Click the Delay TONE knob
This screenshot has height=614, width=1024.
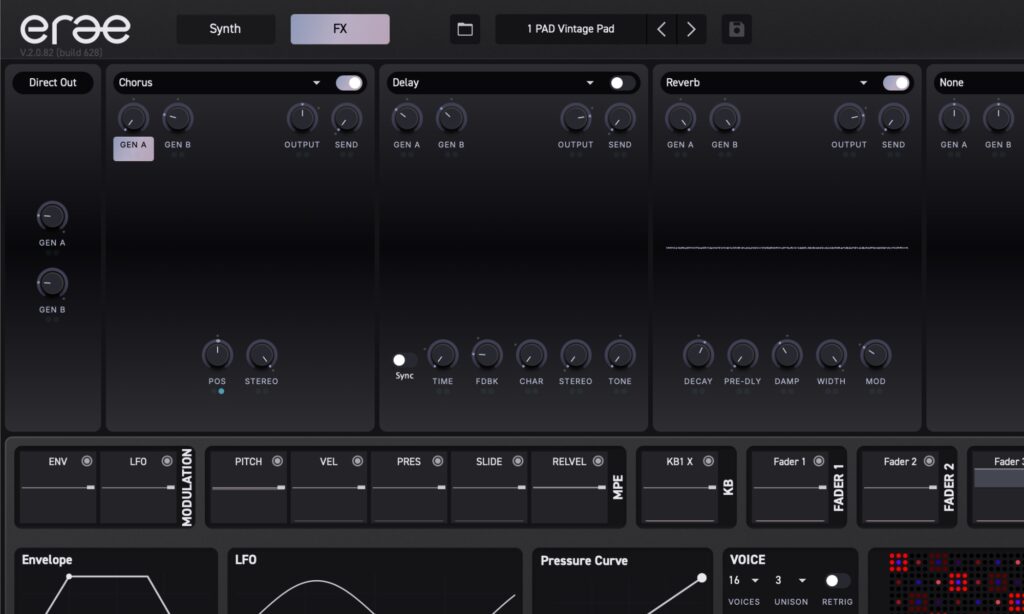click(x=620, y=355)
